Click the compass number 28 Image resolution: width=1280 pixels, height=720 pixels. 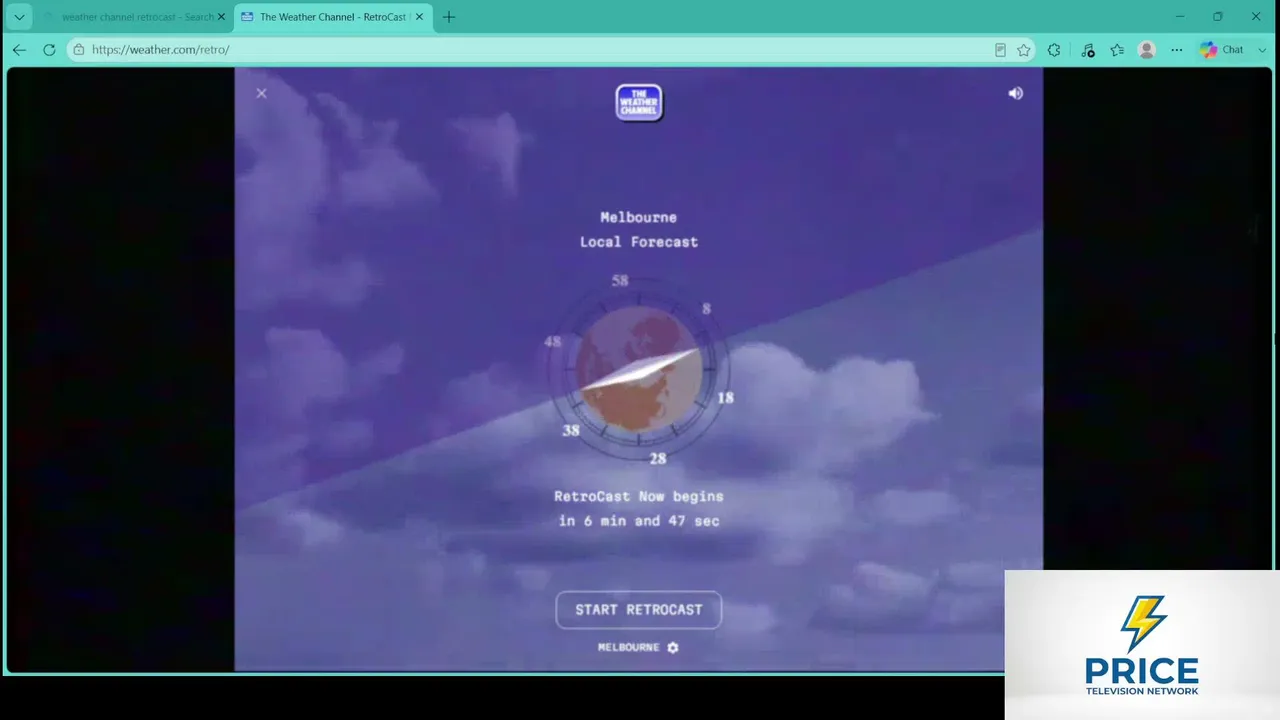pos(658,459)
